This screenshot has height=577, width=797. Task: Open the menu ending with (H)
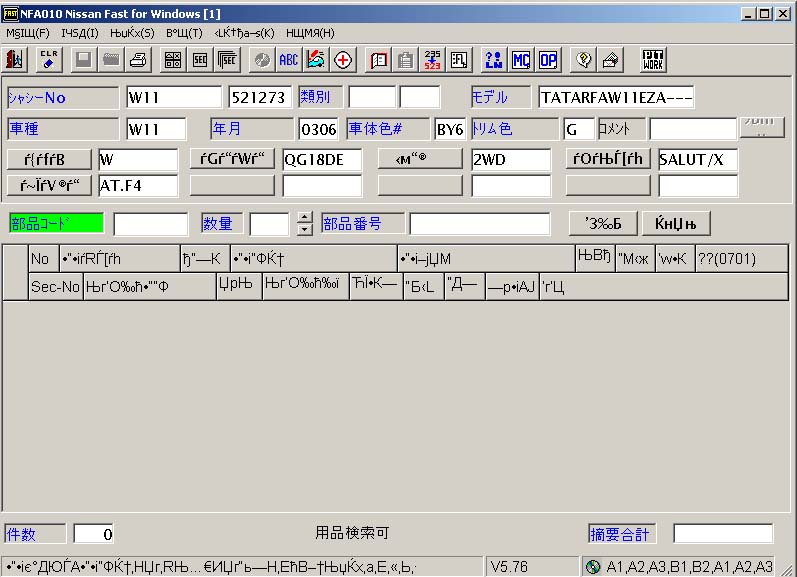pyautogui.click(x=310, y=33)
